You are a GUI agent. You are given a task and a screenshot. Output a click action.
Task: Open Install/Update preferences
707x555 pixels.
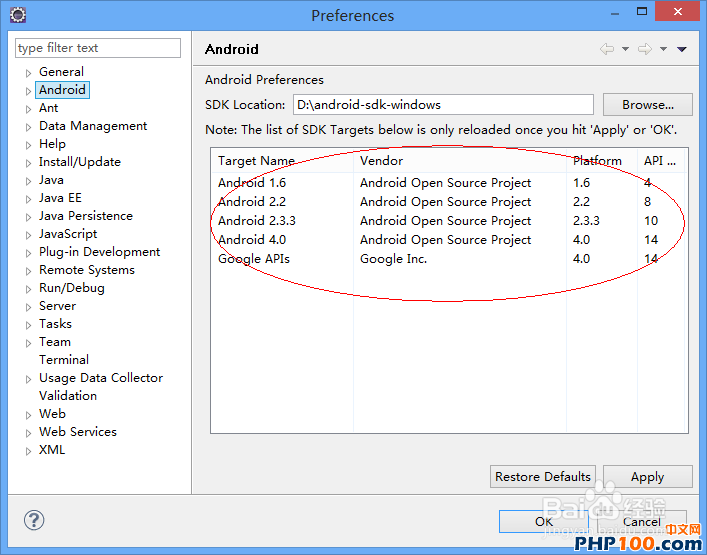(x=80, y=162)
